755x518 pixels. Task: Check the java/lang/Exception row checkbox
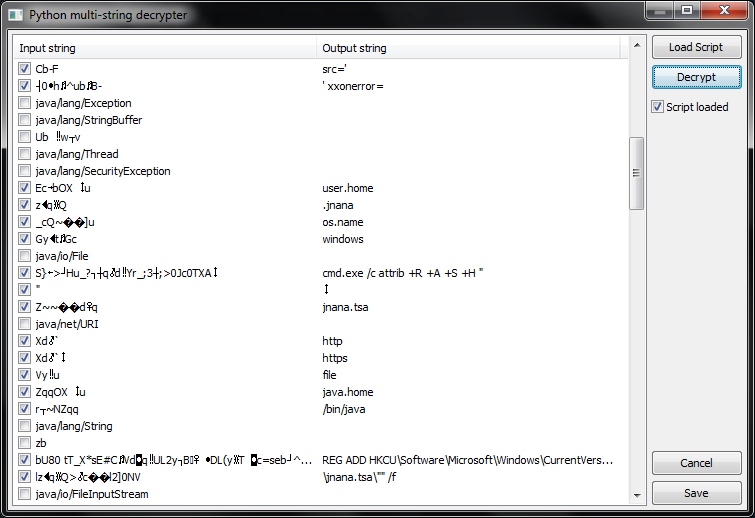pos(25,103)
